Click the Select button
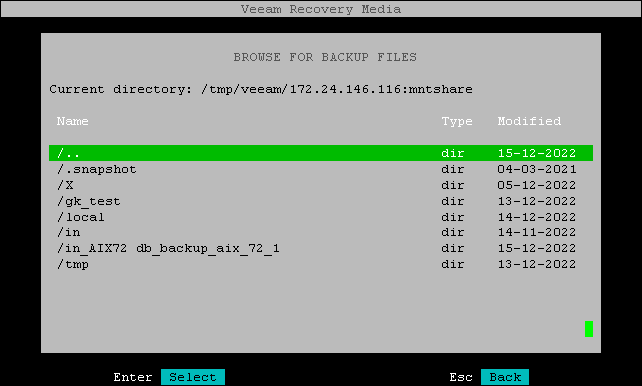Screen dimensions: 642x386 pyautogui.click(x=193, y=377)
